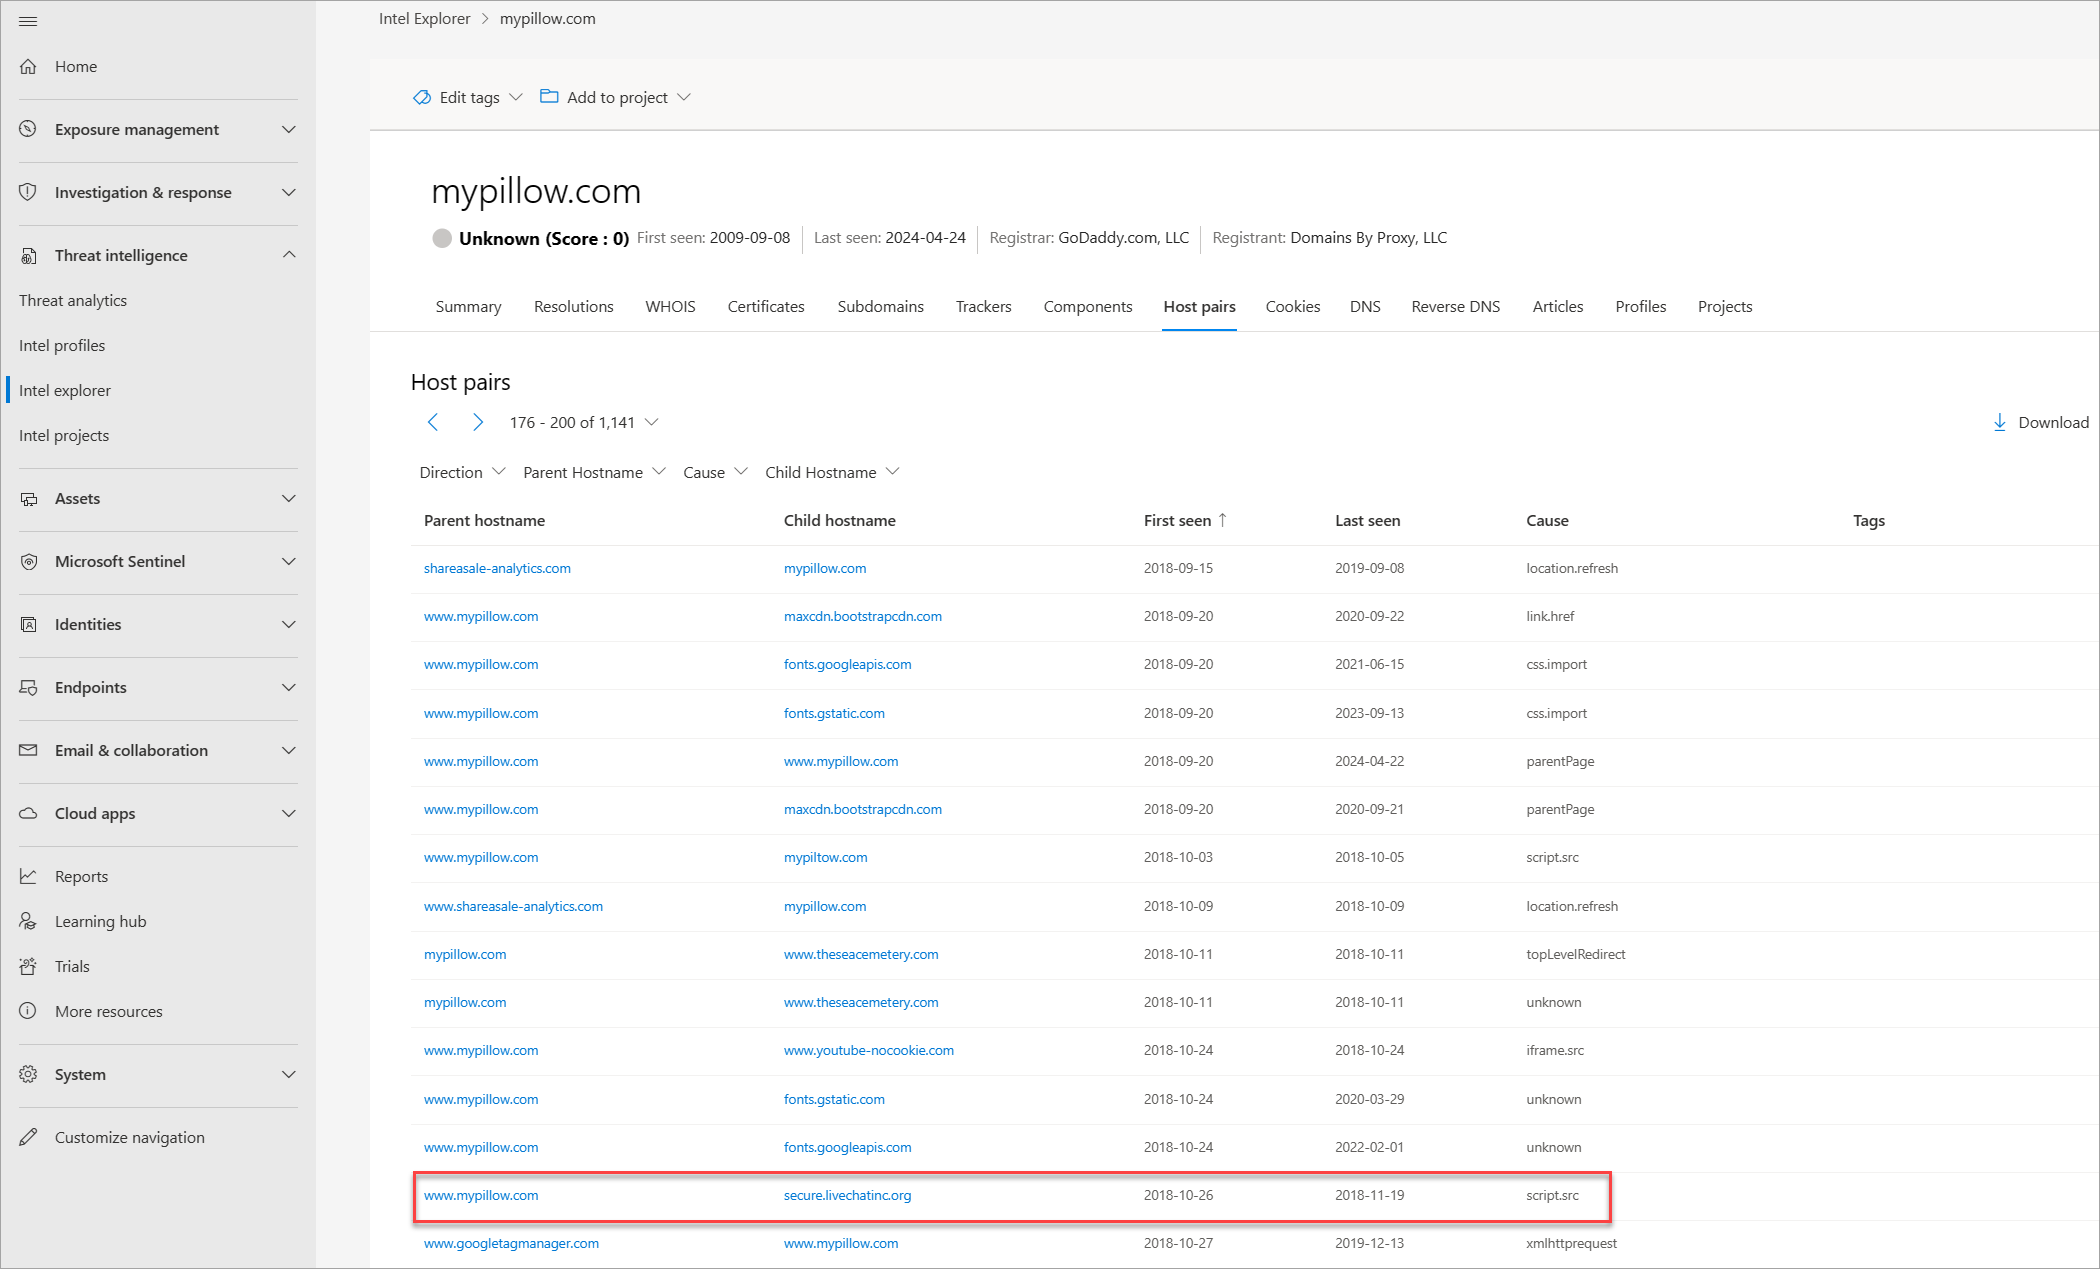This screenshot has width=2100, height=1269.
Task: Click the Home icon in sidebar
Action: pos(28,67)
